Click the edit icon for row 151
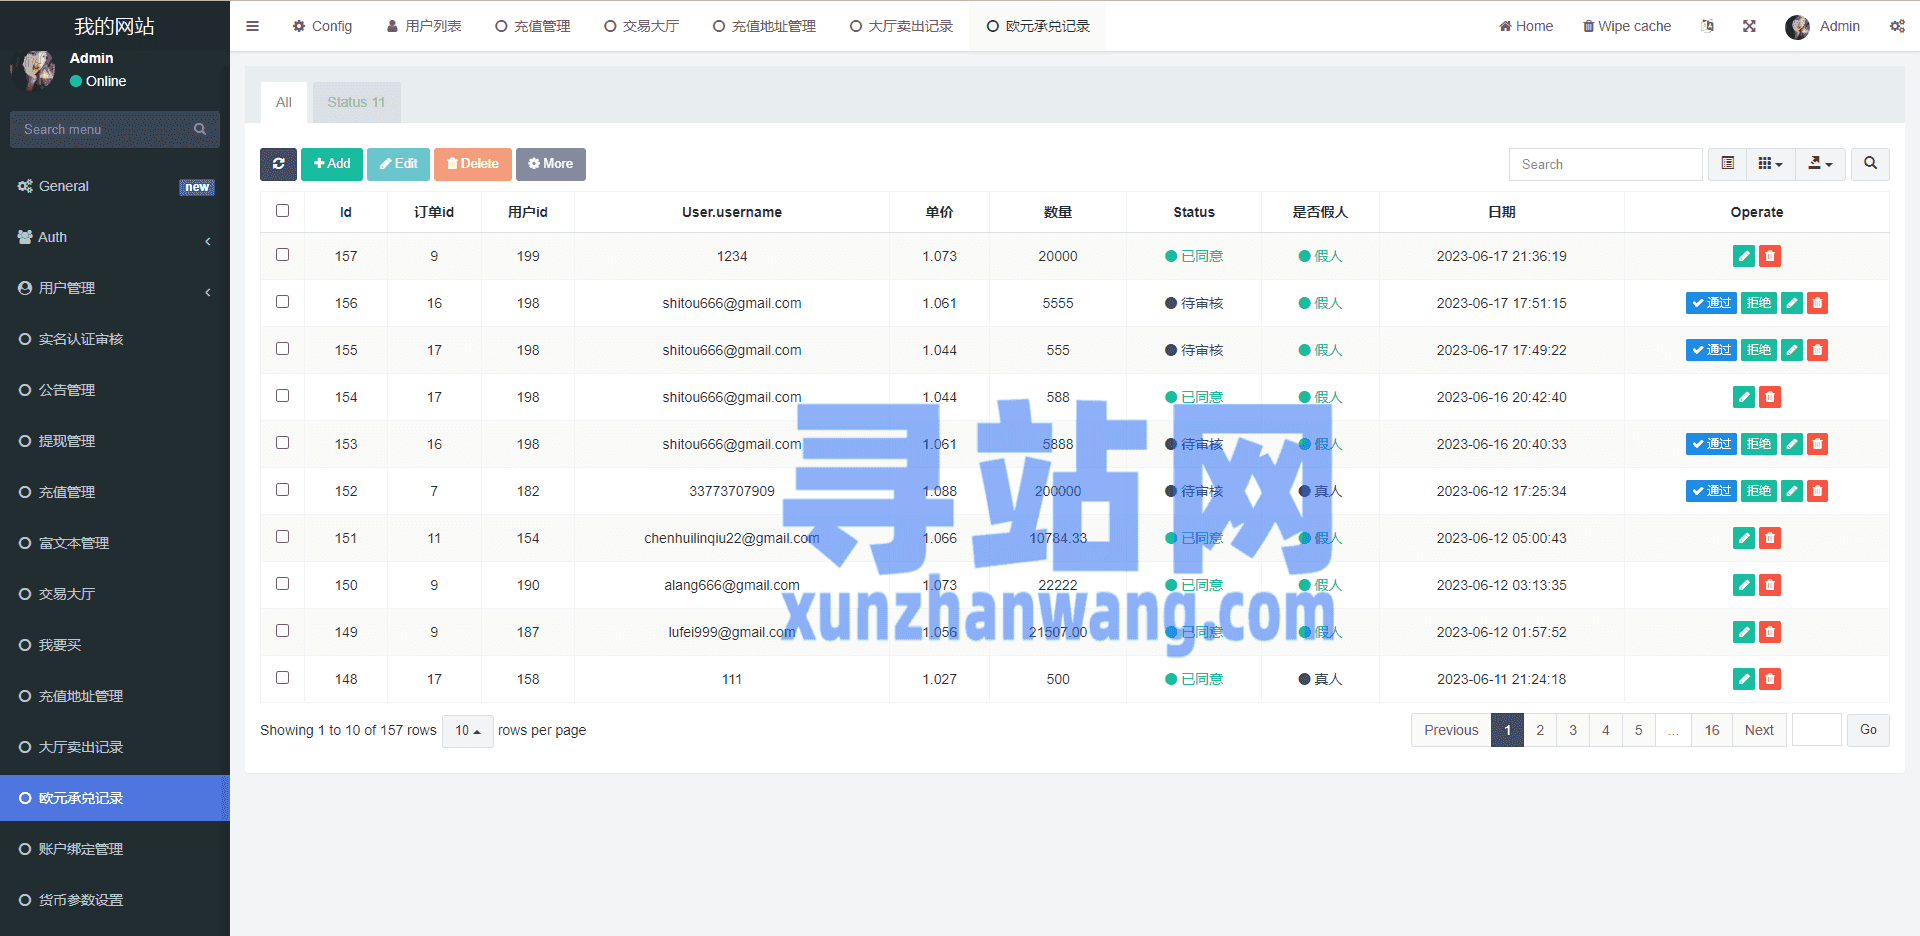This screenshot has width=1920, height=936. coord(1743,538)
